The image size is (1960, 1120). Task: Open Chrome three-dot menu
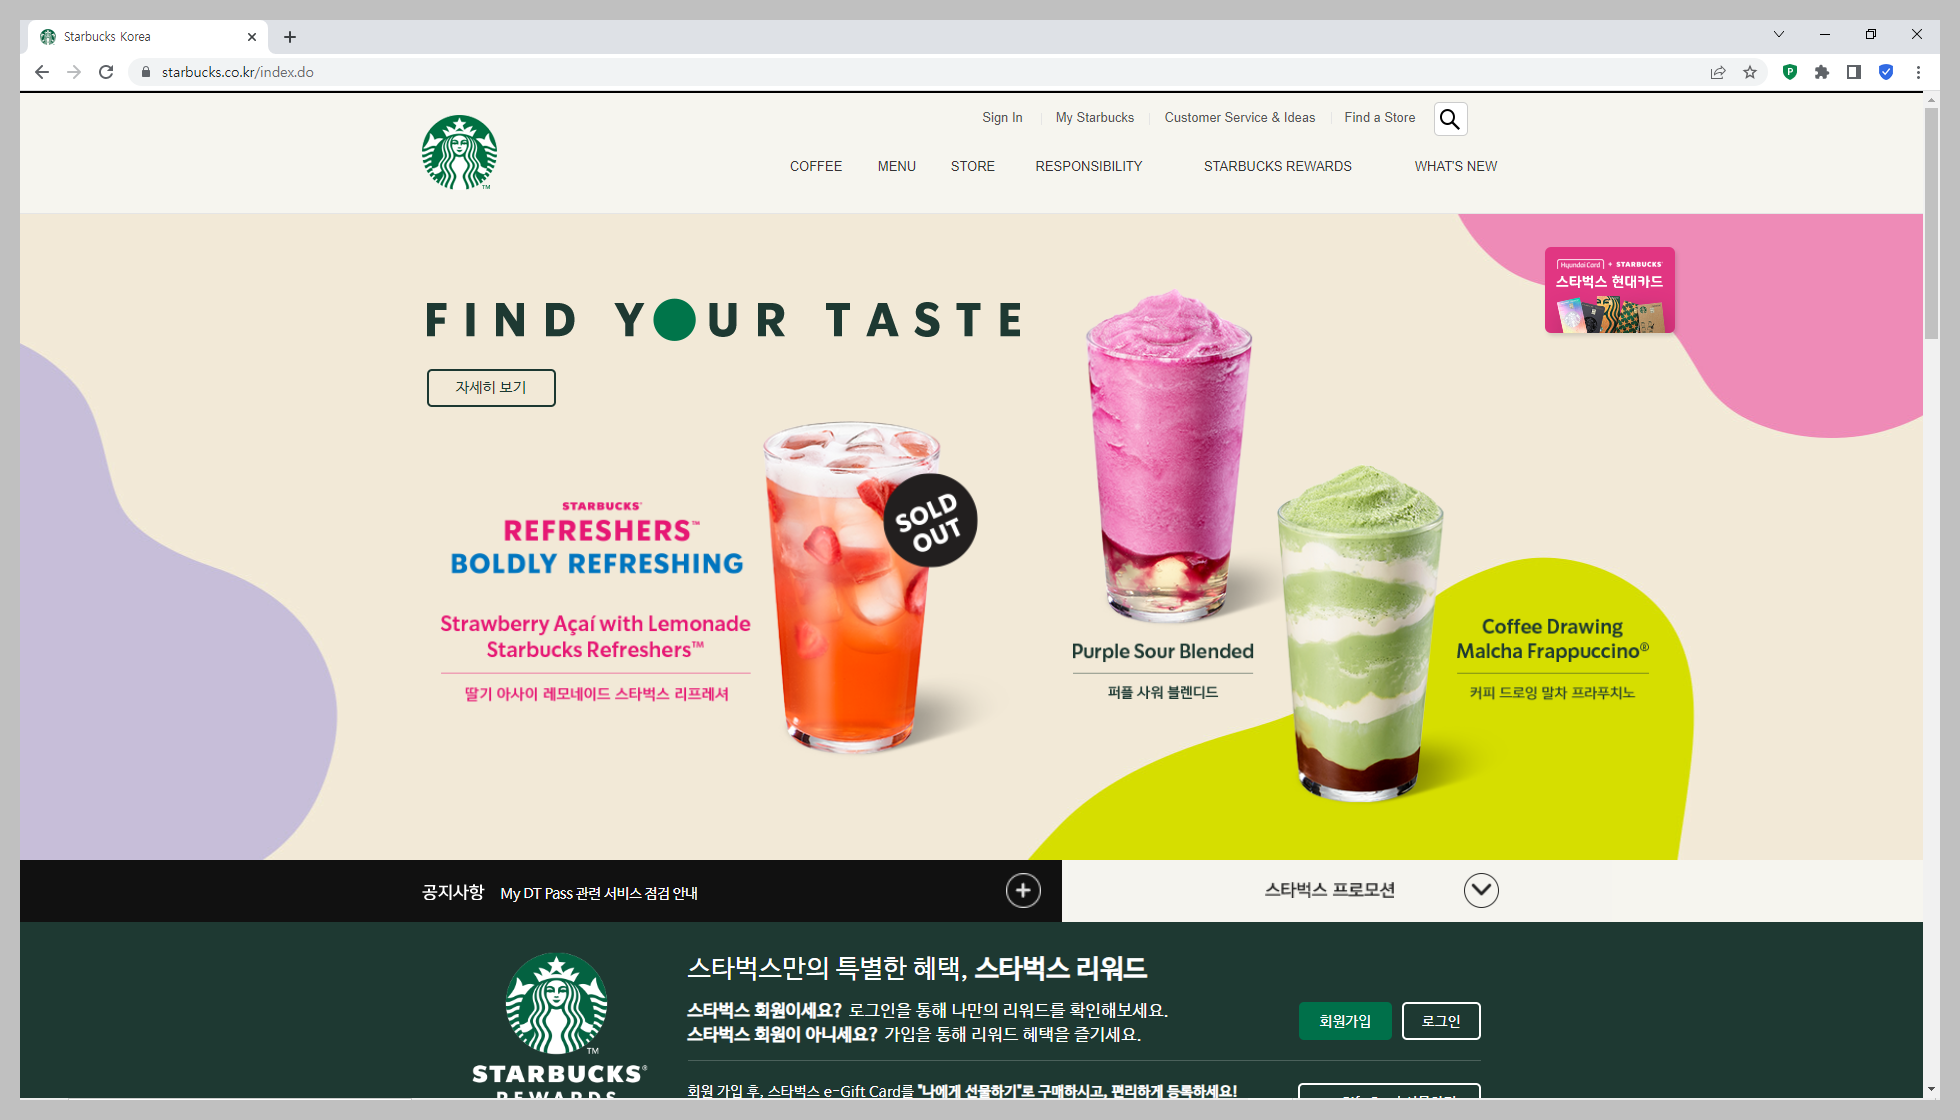1918,72
